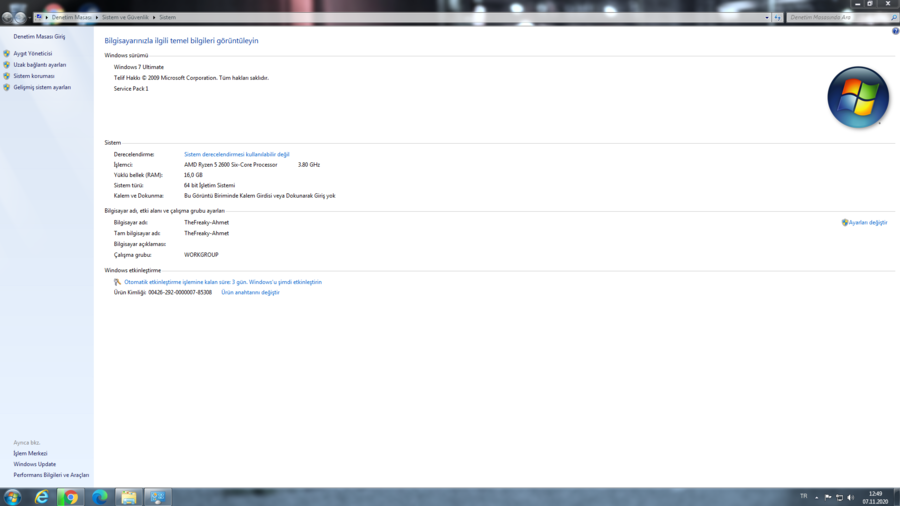Expand arrow before Denetim Masası breadcrumb
This screenshot has width=900, height=506.
(47, 17)
